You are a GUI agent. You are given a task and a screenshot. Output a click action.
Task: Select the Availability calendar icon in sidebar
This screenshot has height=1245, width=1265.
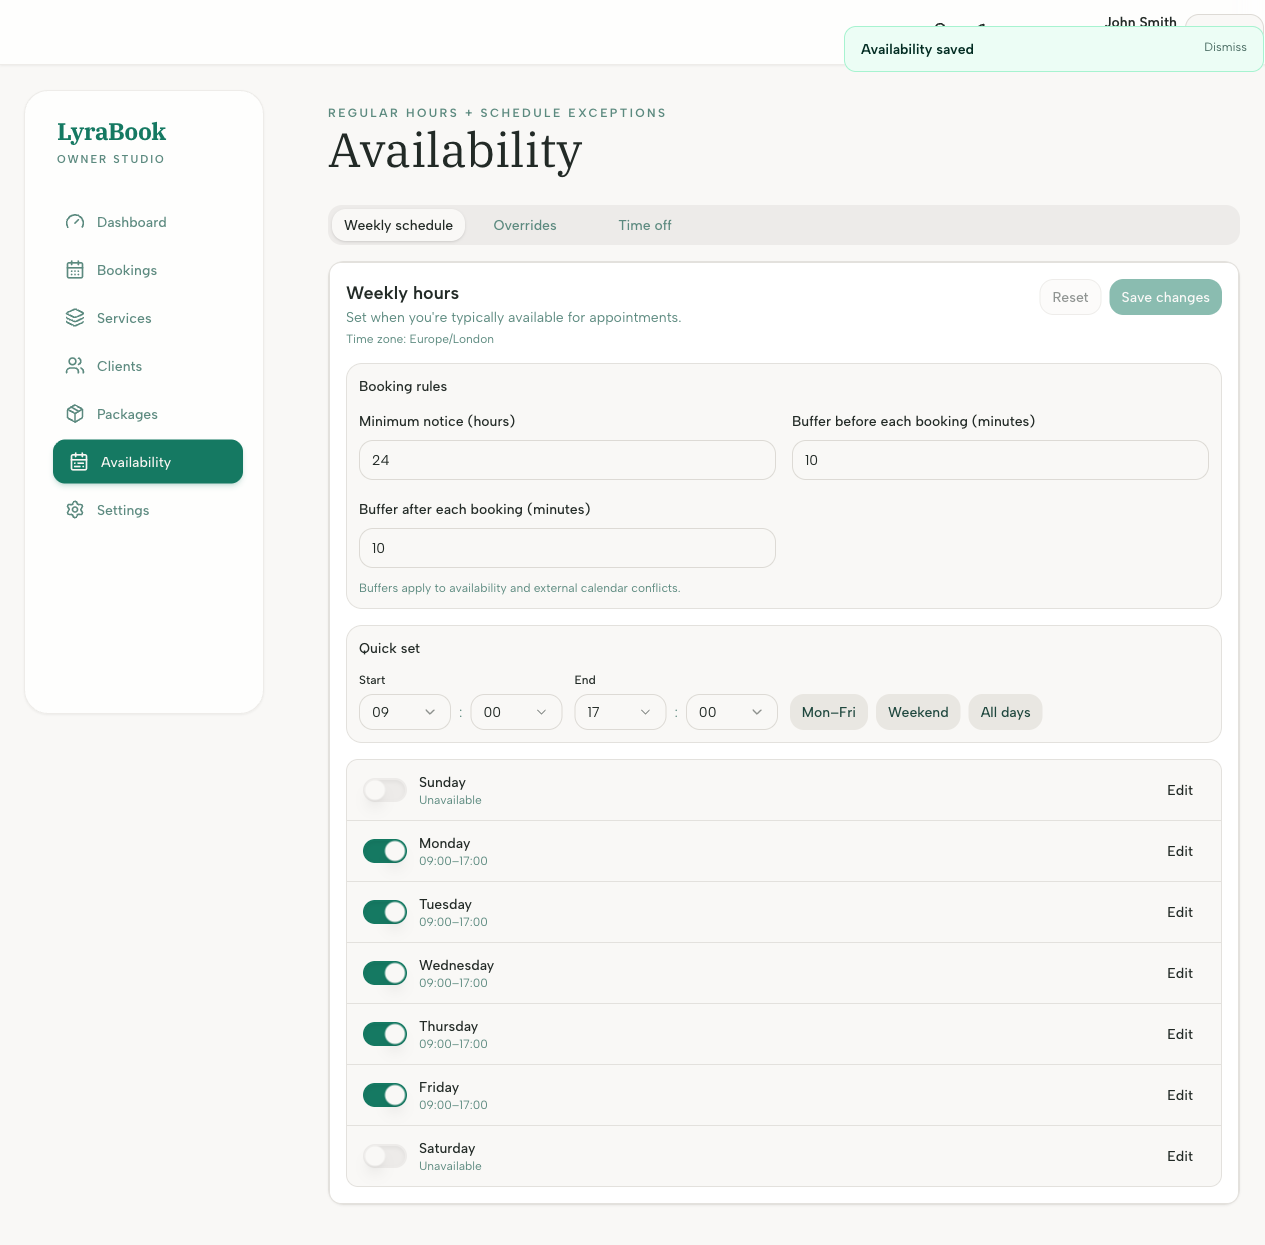pyautogui.click(x=79, y=462)
